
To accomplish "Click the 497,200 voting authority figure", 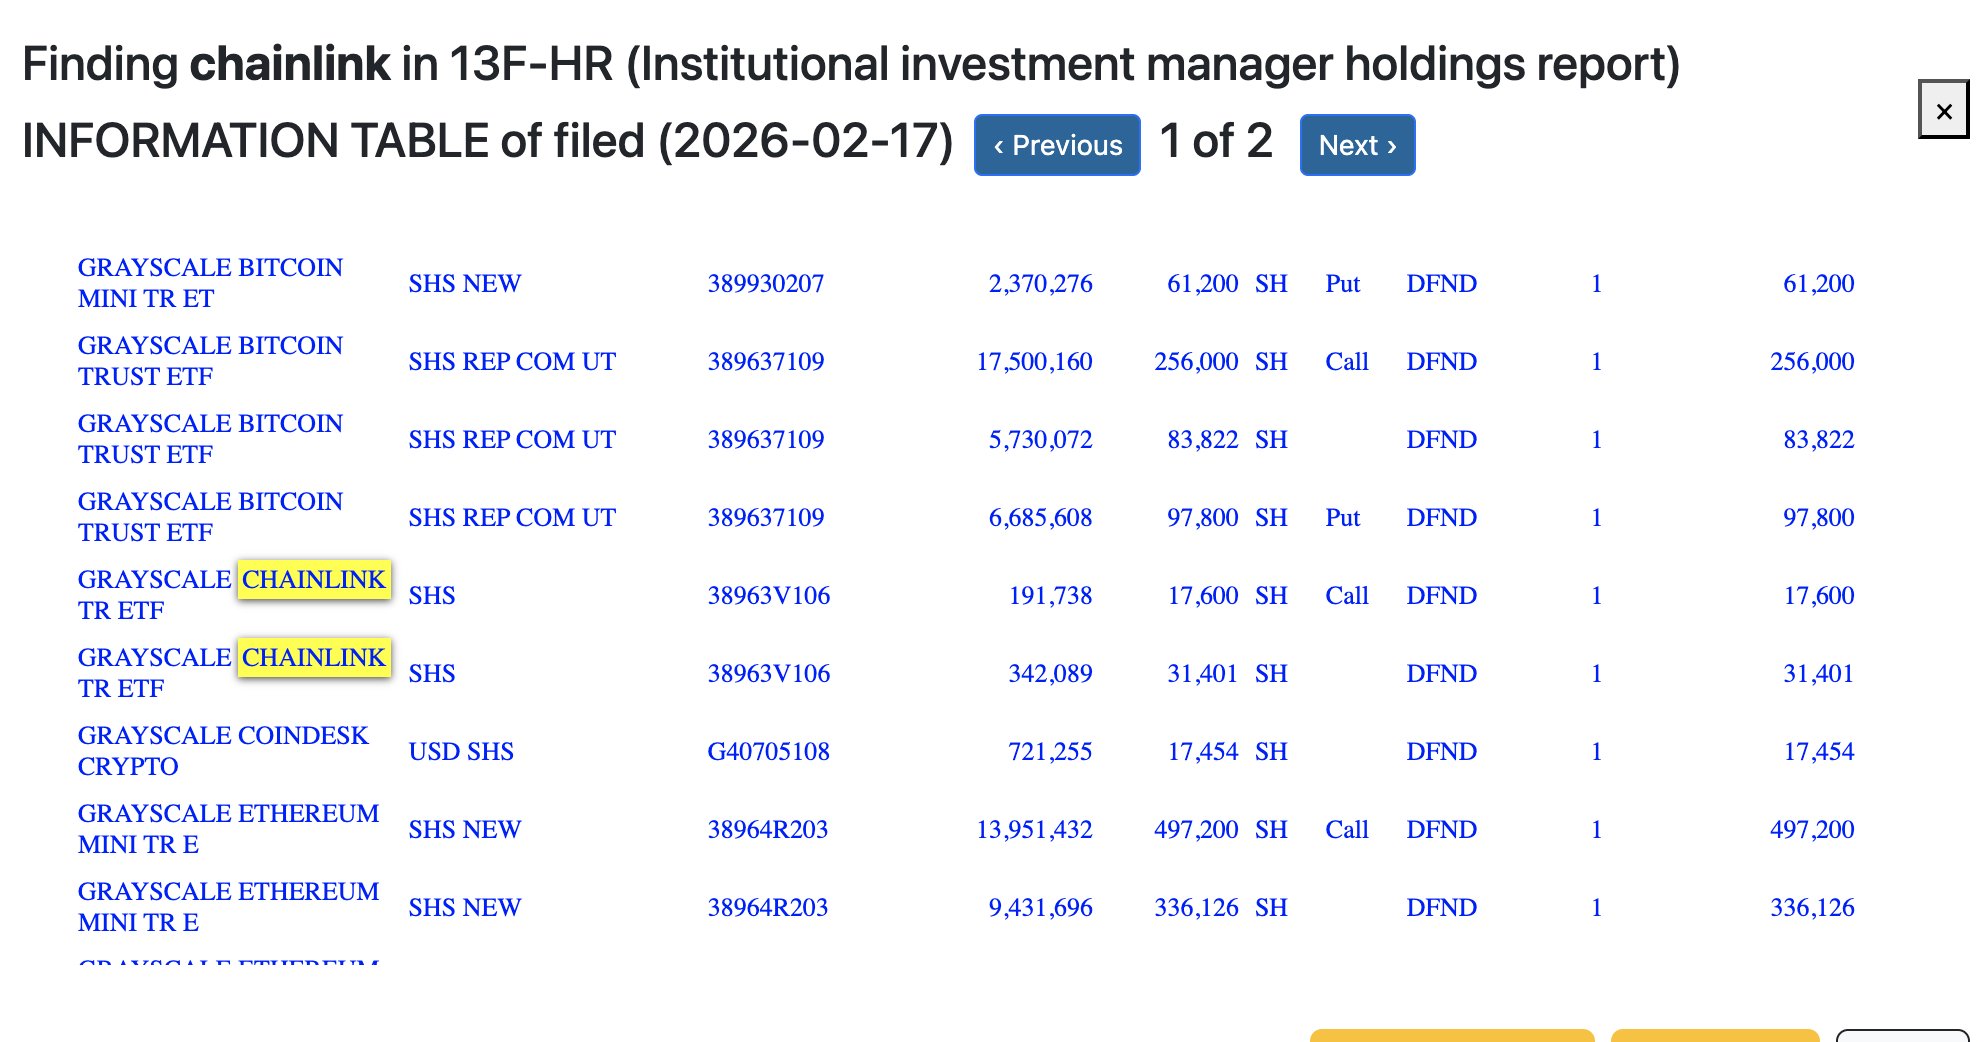I will 1811,830.
